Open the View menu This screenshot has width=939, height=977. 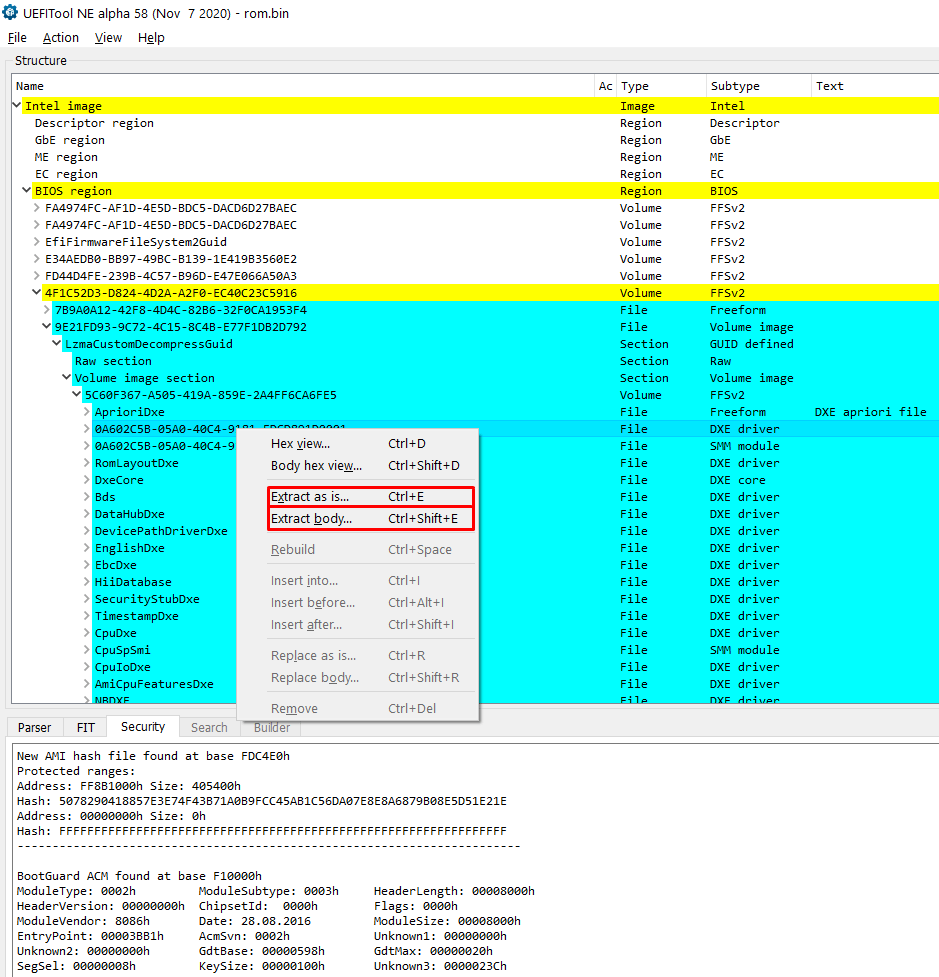pos(108,37)
